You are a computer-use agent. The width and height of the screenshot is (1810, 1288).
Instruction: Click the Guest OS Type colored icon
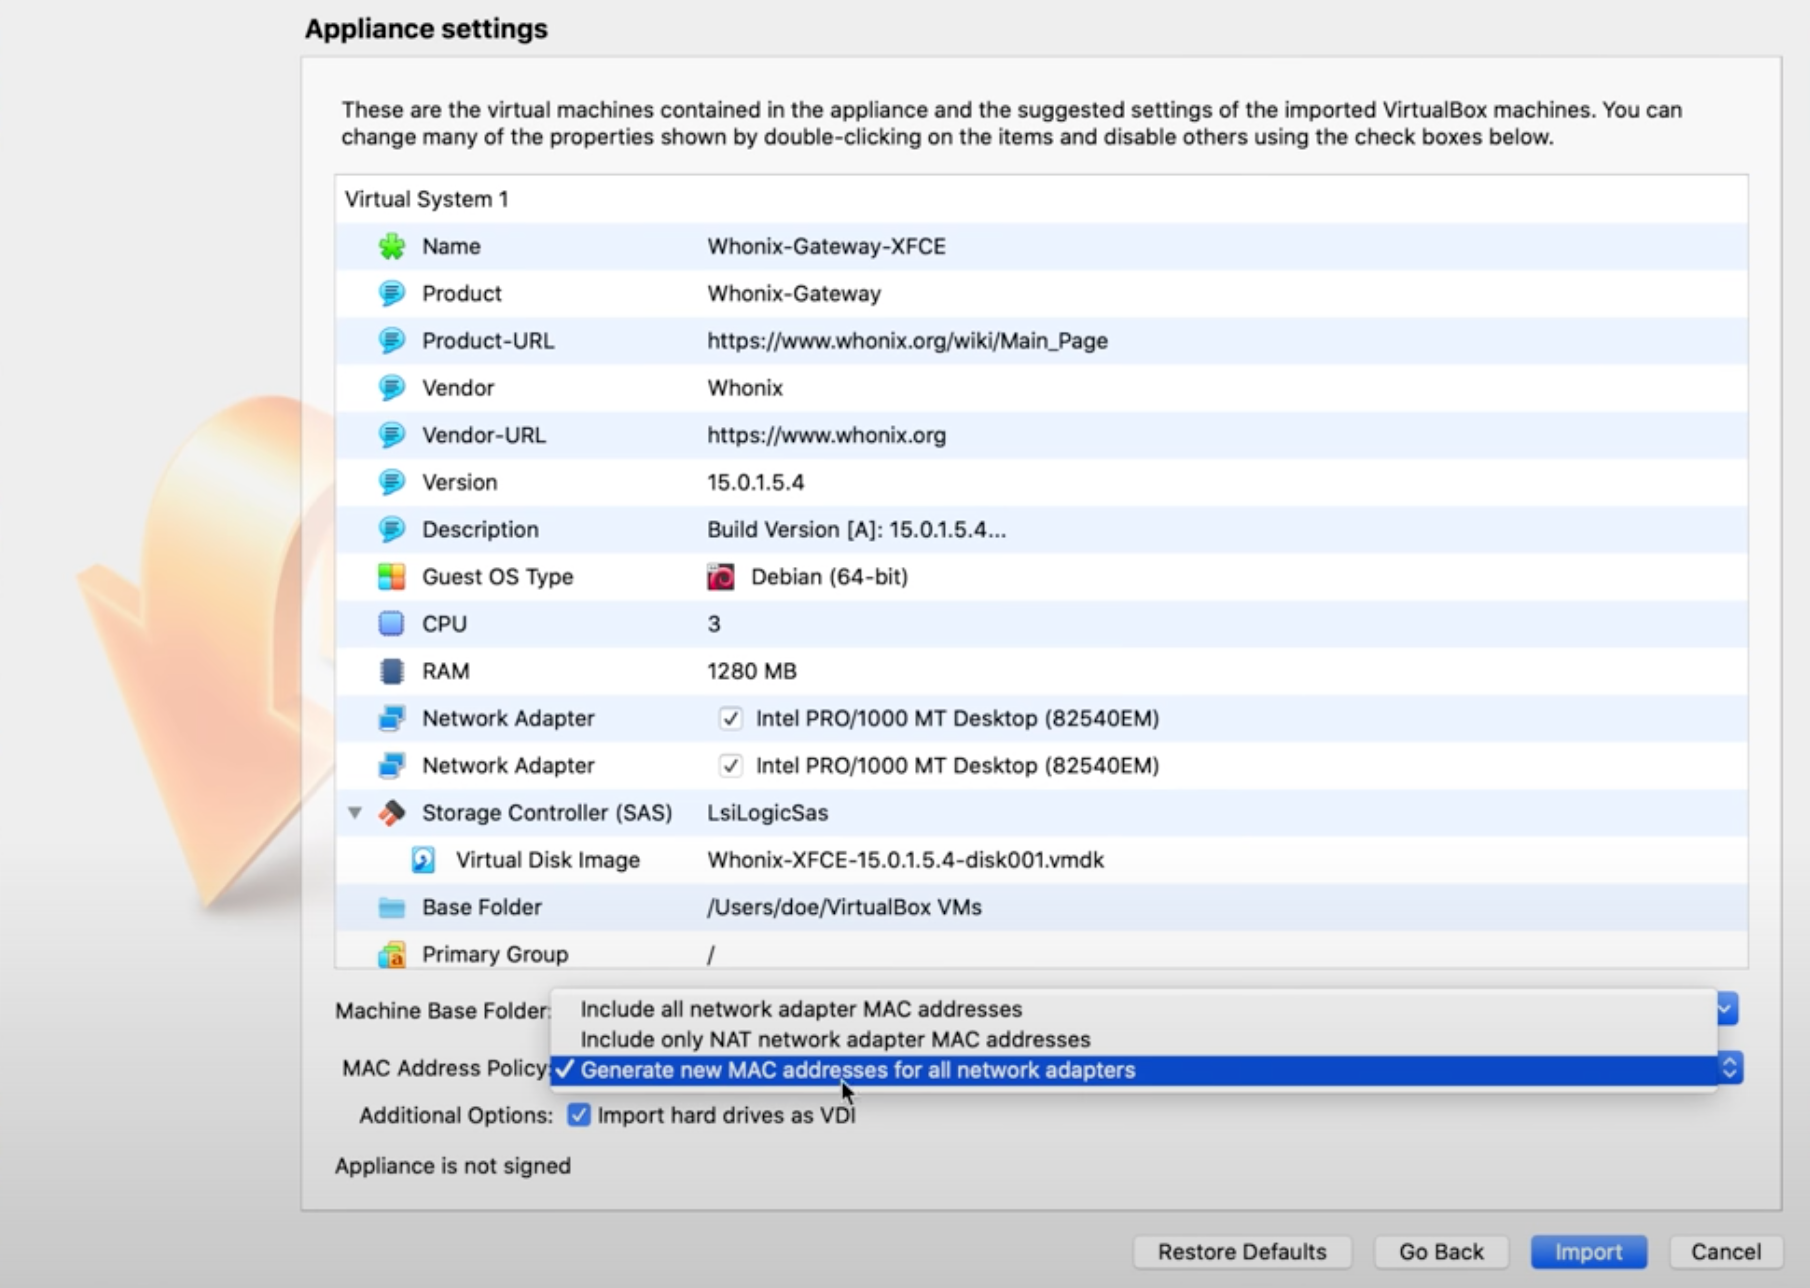pos(391,576)
